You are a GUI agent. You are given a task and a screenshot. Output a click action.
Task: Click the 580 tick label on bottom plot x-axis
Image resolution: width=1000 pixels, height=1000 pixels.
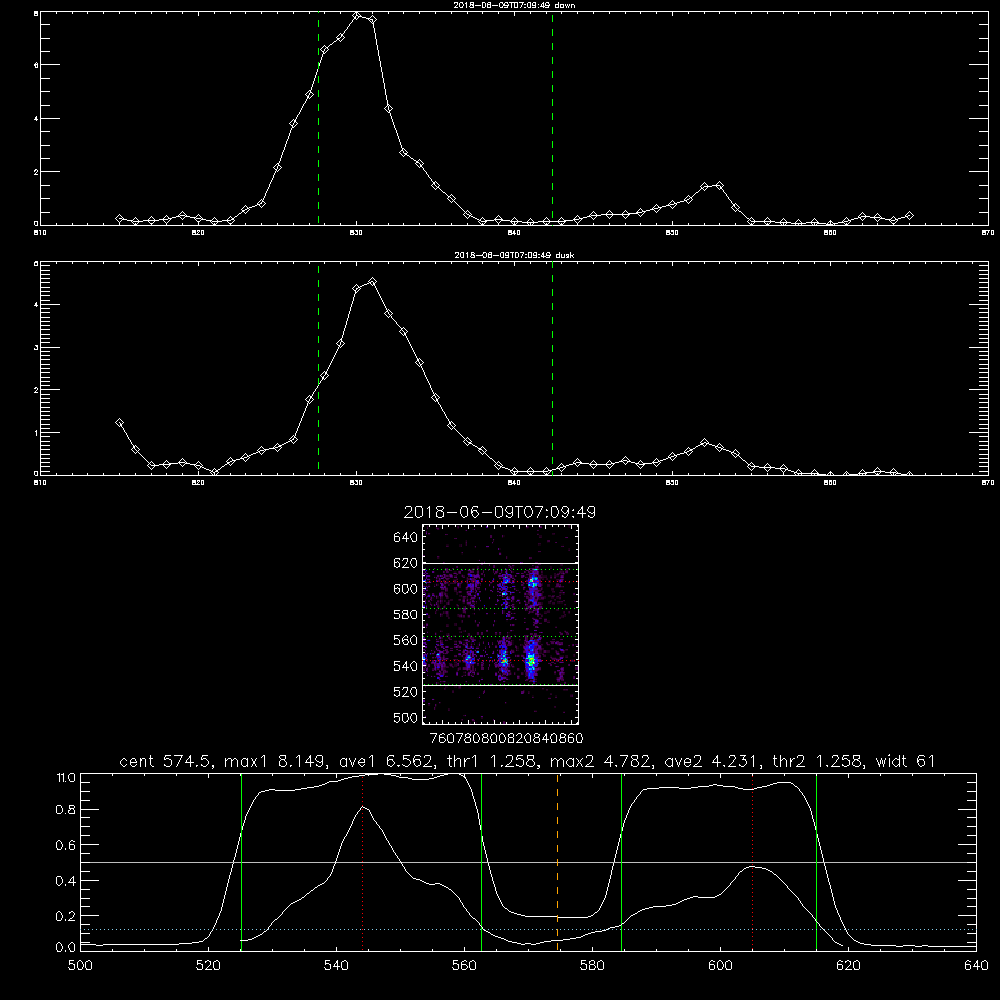click(592, 966)
